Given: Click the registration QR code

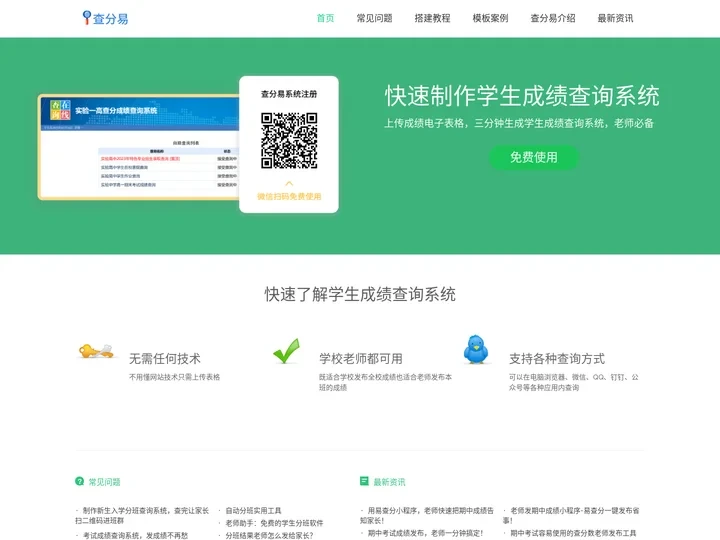Looking at the screenshot, I should [x=289, y=141].
